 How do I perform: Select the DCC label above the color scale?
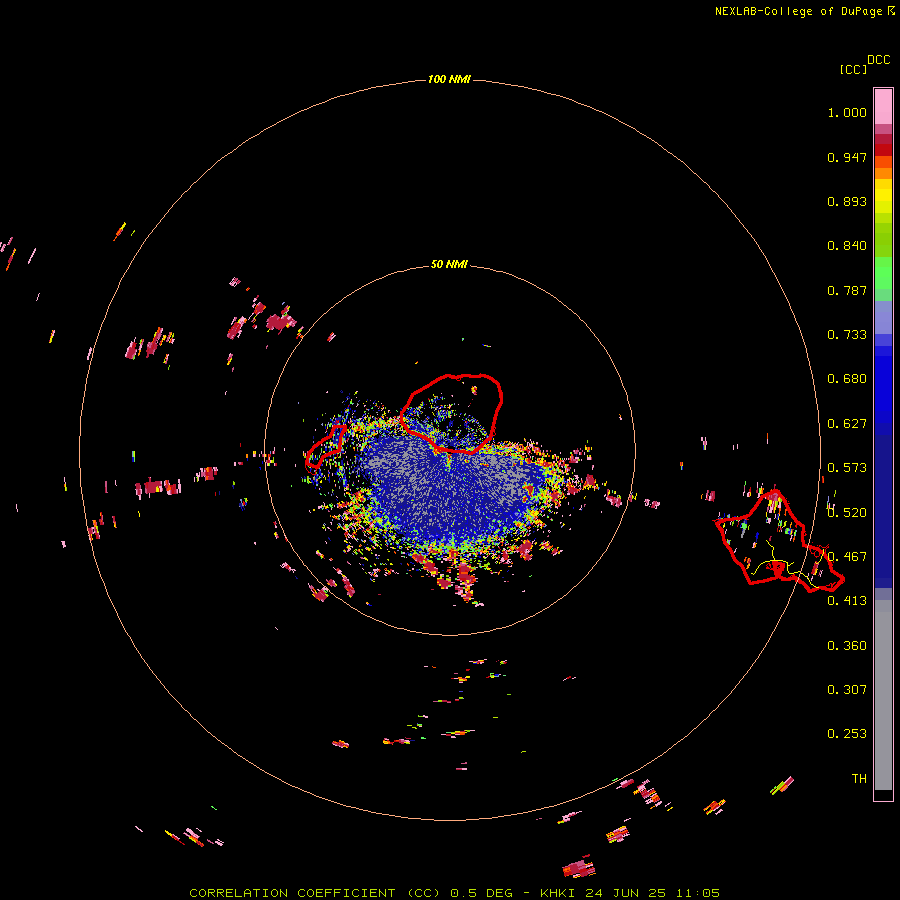[879, 60]
